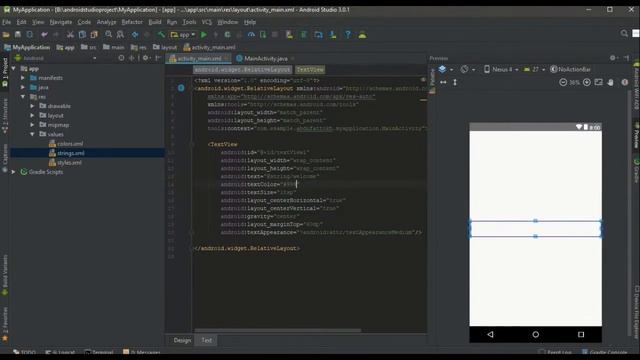
Task: Undo the last edit via toolbar
Action: click(44, 35)
